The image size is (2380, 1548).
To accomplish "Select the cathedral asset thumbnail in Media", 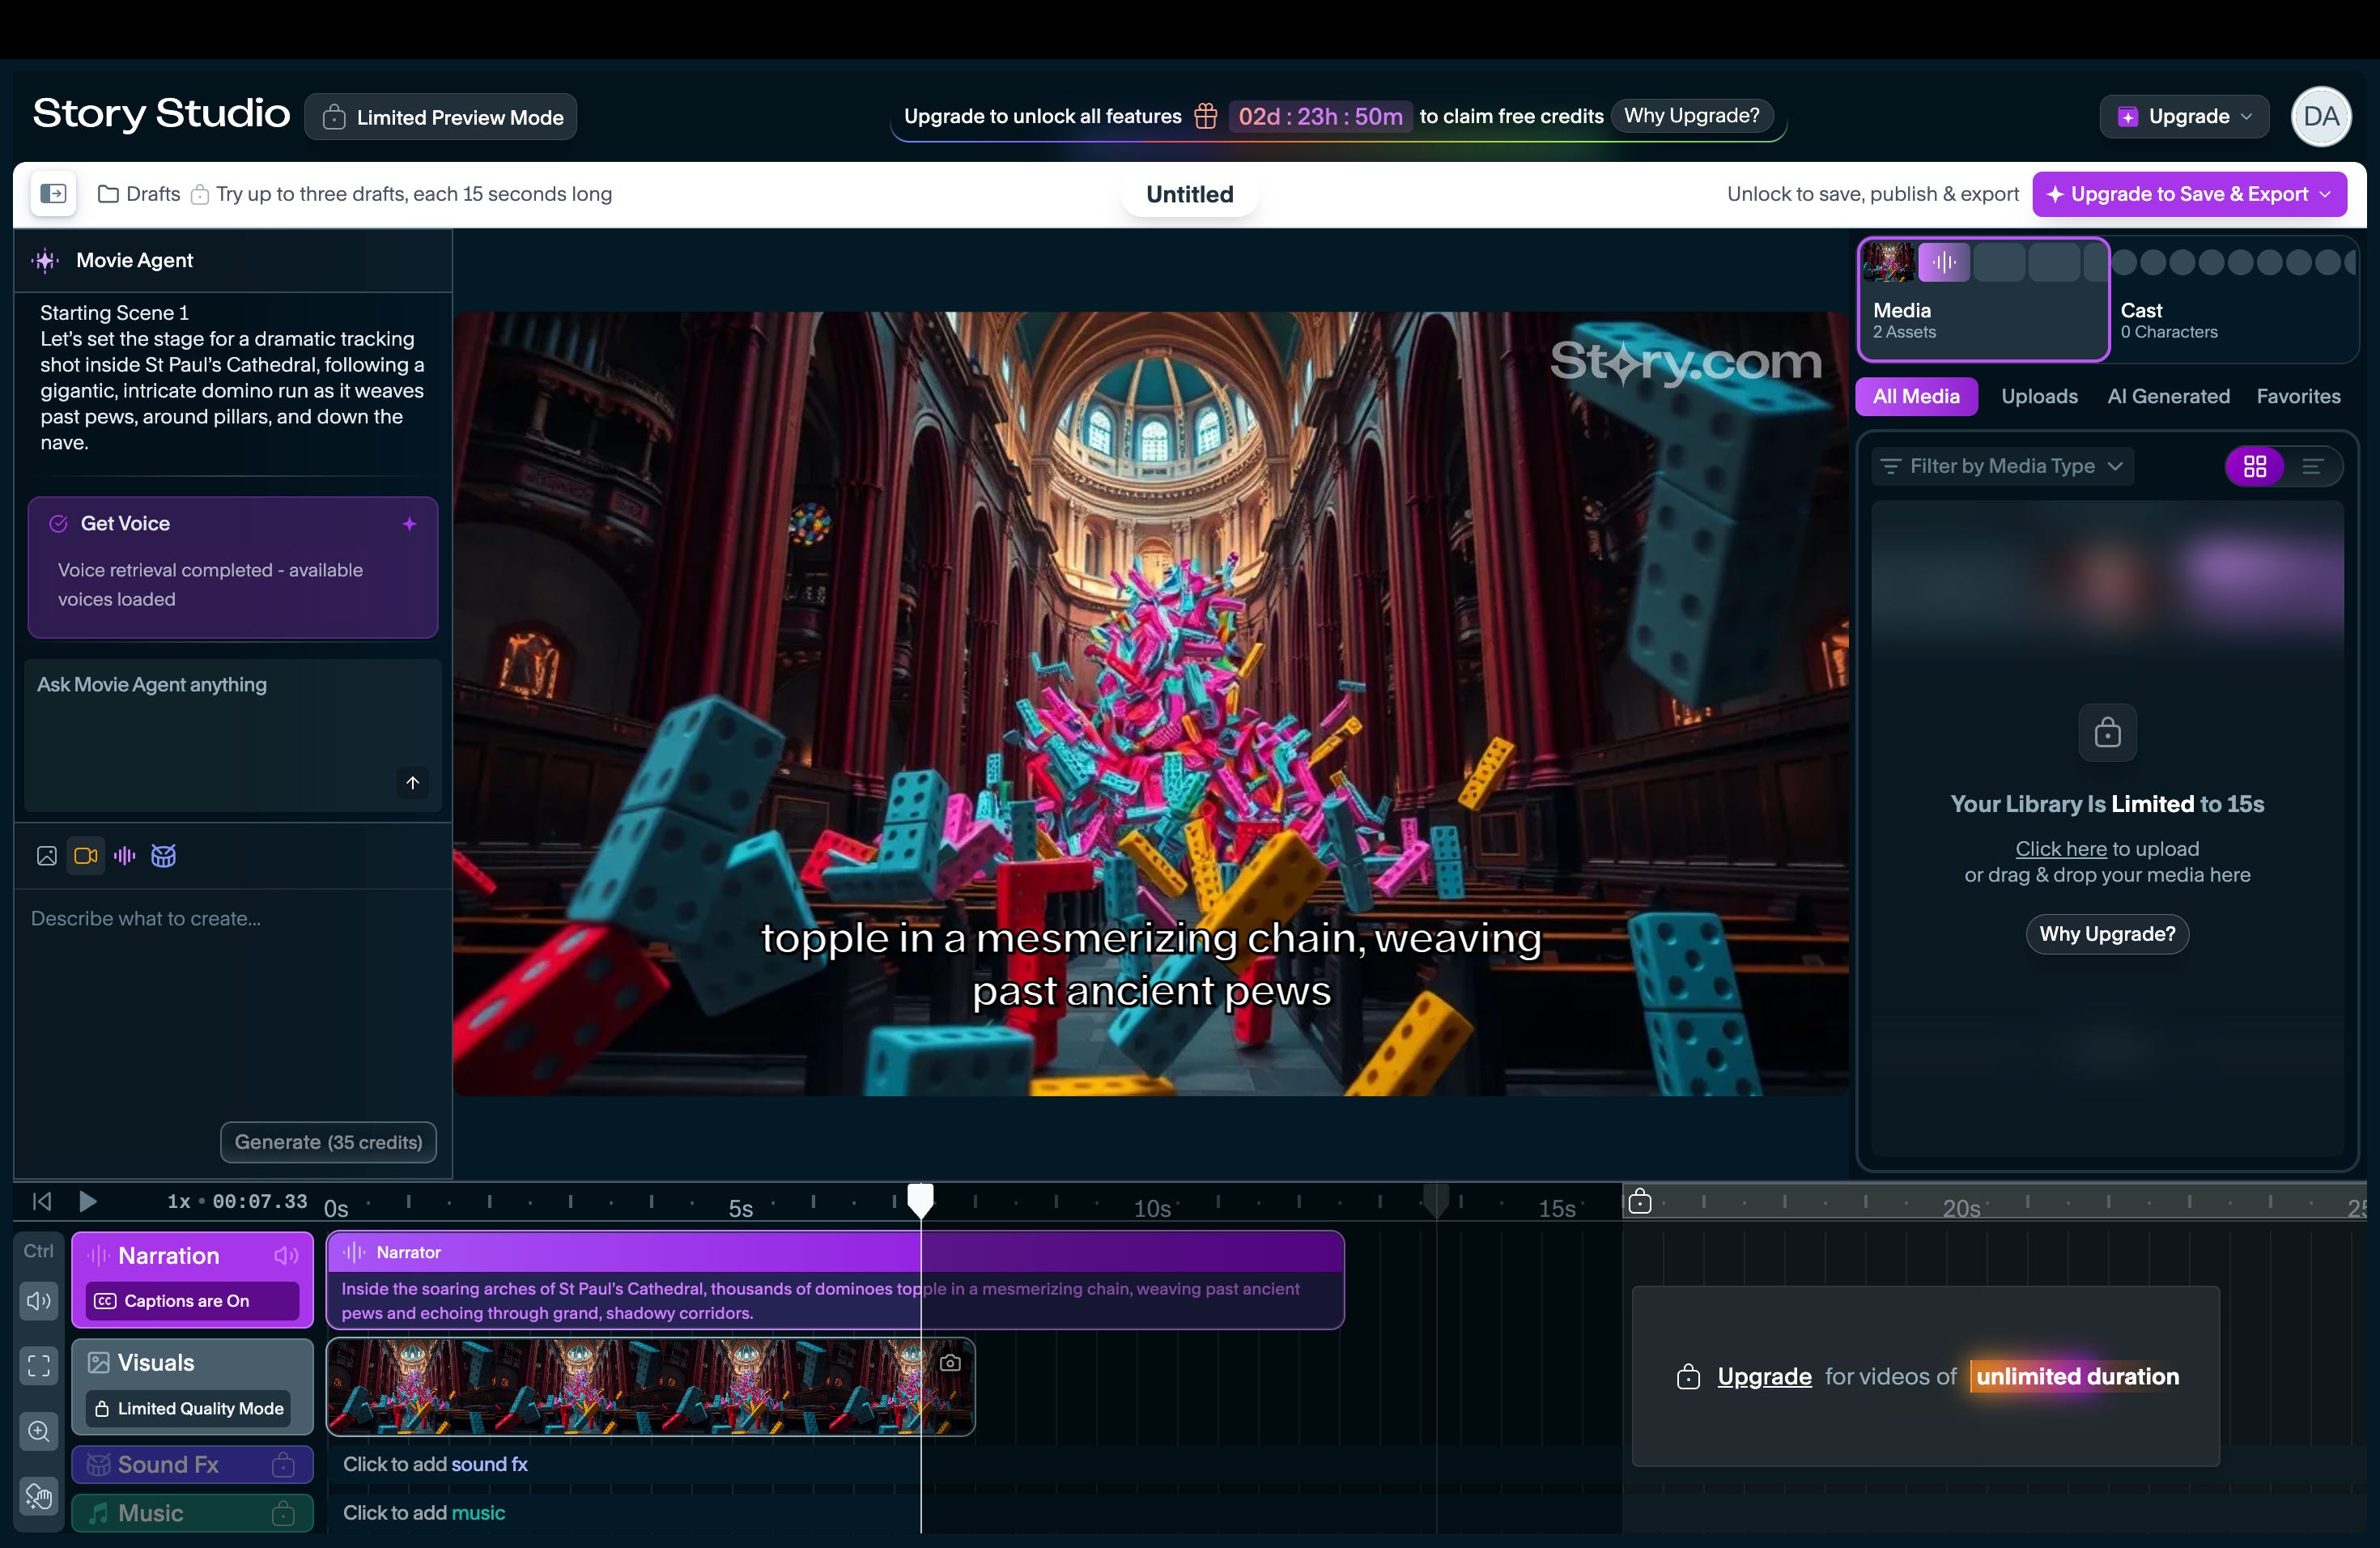I will coord(1888,262).
